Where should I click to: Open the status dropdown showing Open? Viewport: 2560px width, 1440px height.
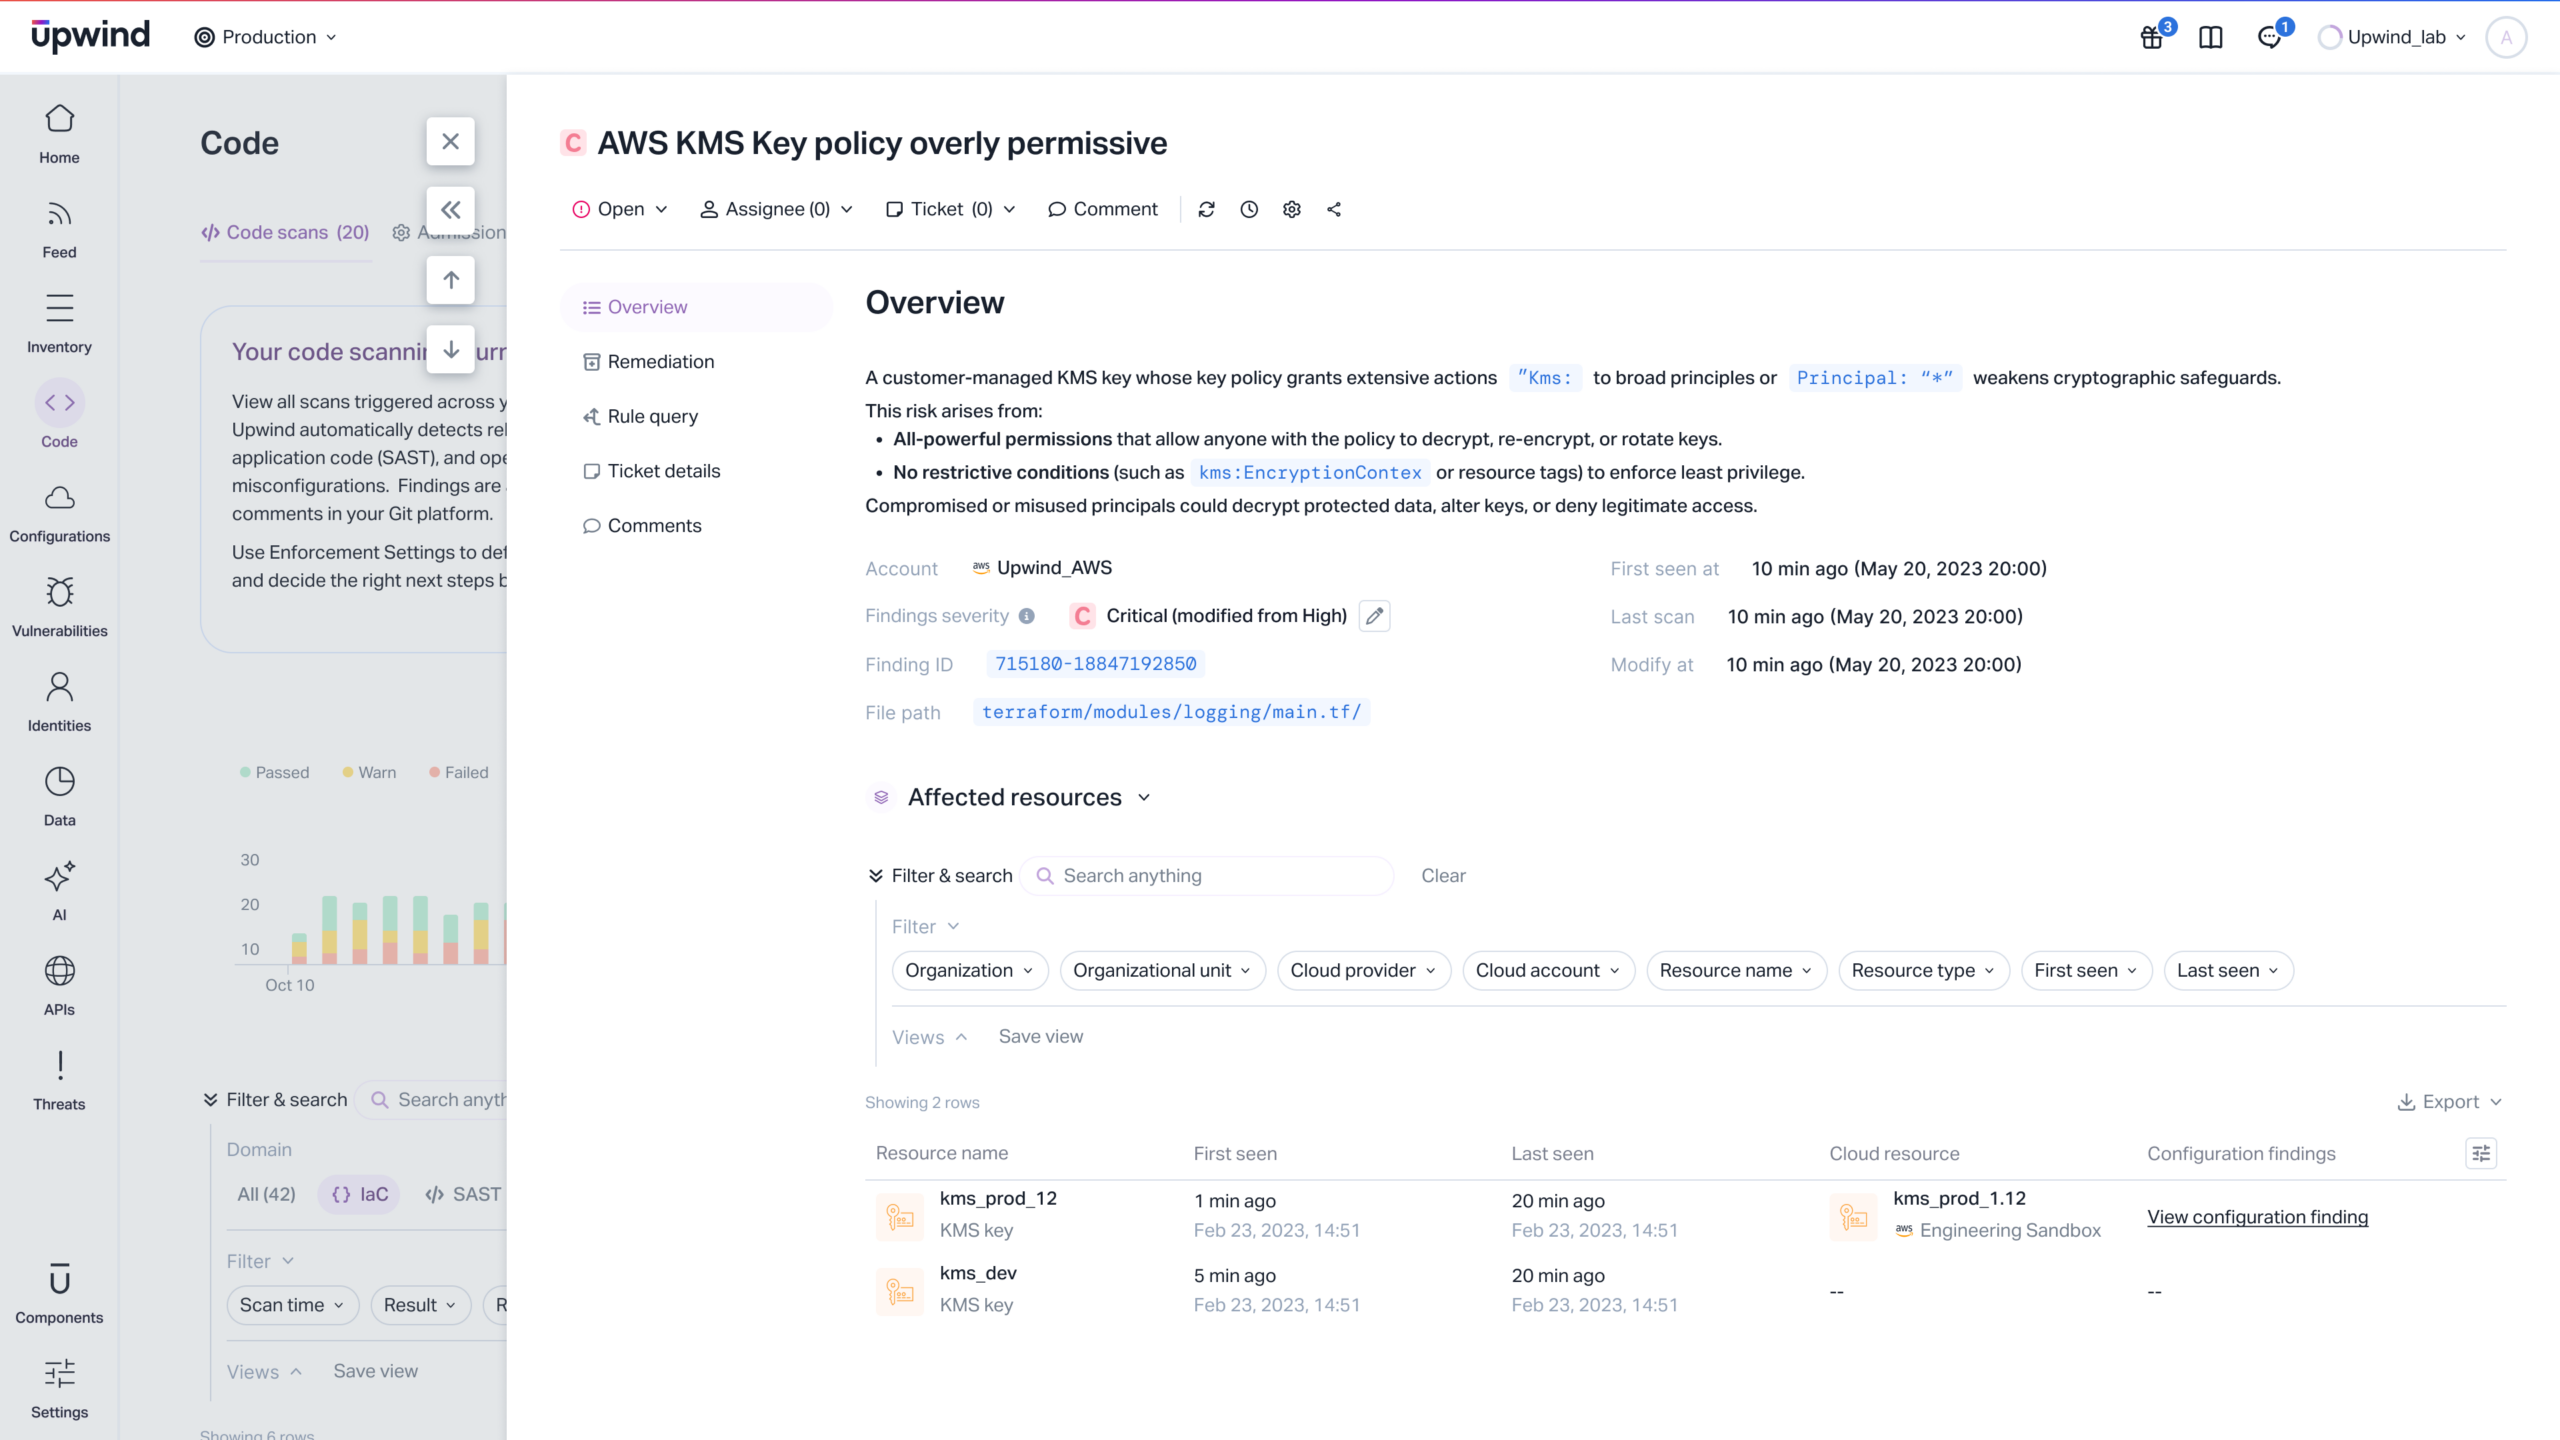(x=620, y=209)
